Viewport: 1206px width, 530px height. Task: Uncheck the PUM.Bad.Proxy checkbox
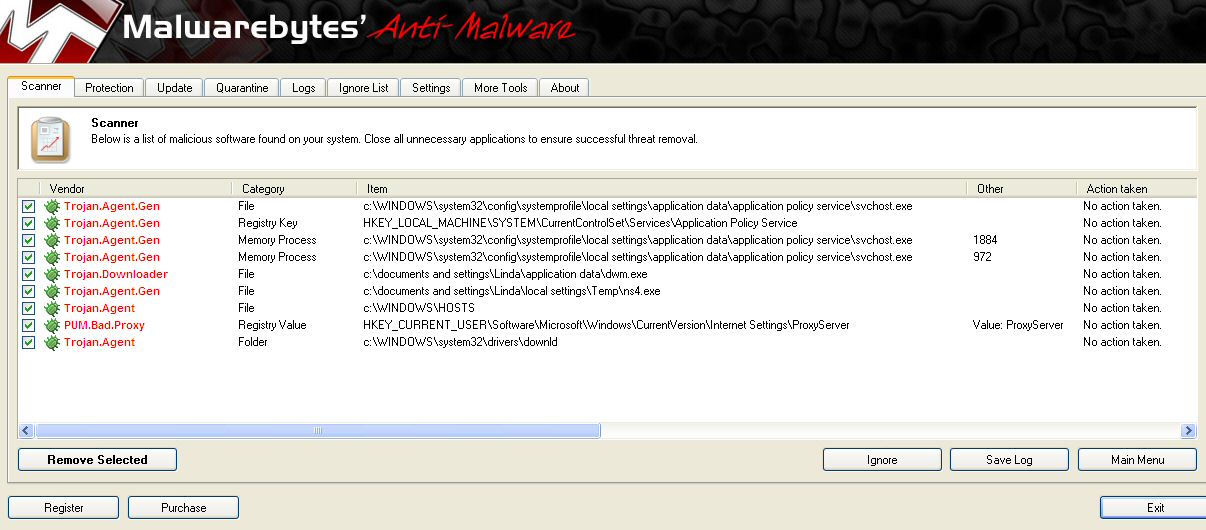28,325
